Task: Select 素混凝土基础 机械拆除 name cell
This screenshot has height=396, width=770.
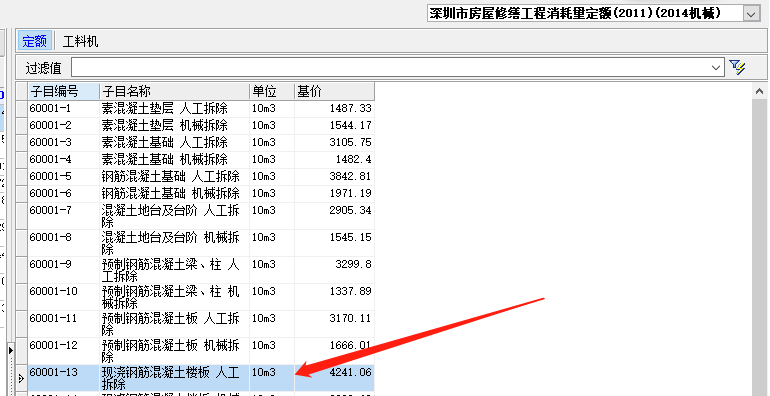Action: pyautogui.click(x=174, y=160)
